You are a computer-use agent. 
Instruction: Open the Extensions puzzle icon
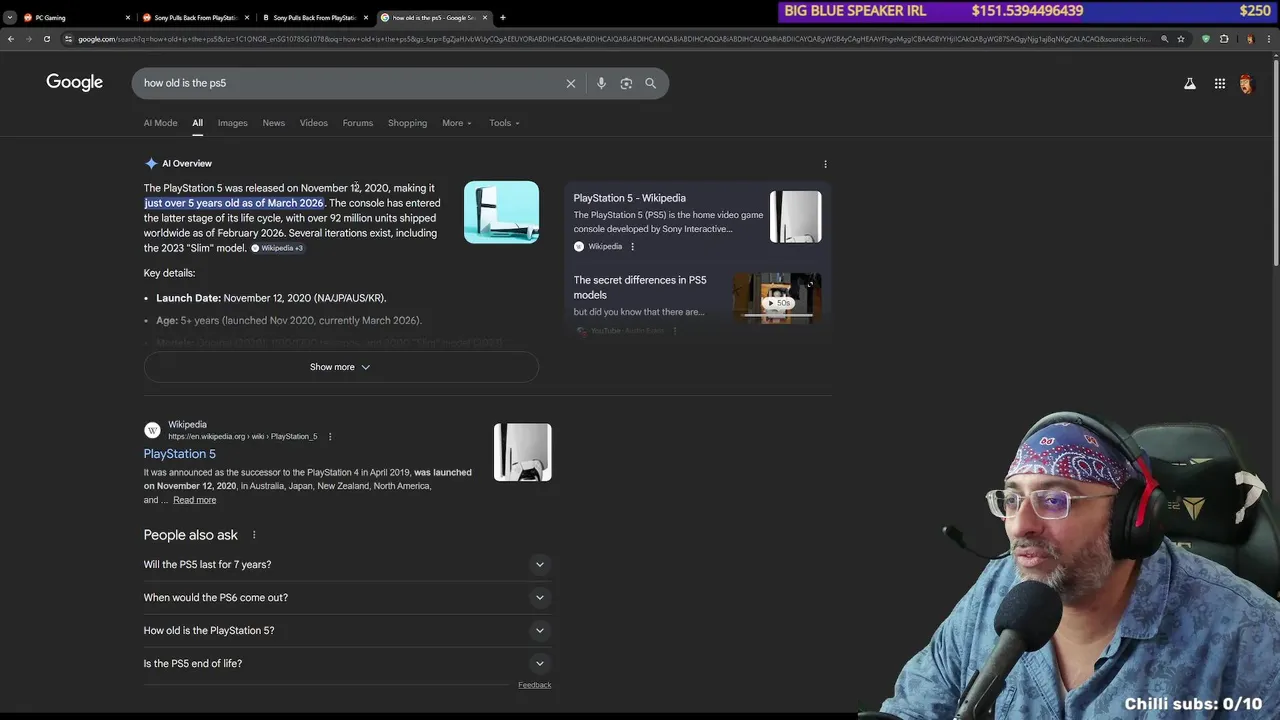pos(1224,39)
